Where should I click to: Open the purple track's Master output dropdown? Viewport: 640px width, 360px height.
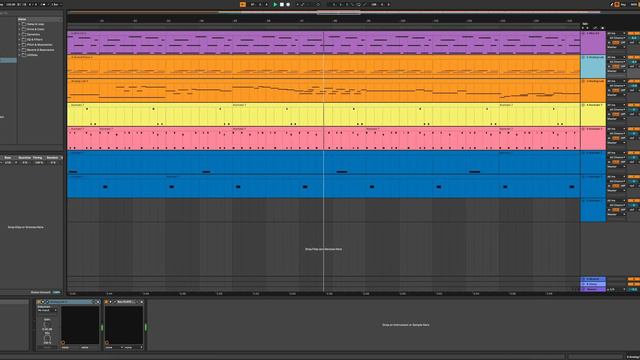tap(616, 47)
